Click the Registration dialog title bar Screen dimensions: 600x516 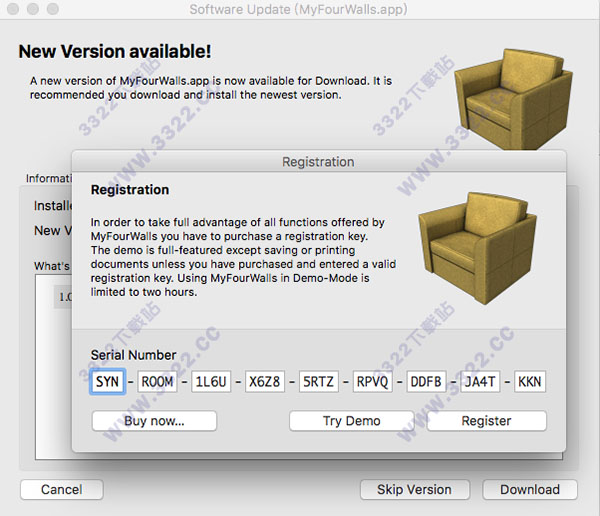point(318,162)
